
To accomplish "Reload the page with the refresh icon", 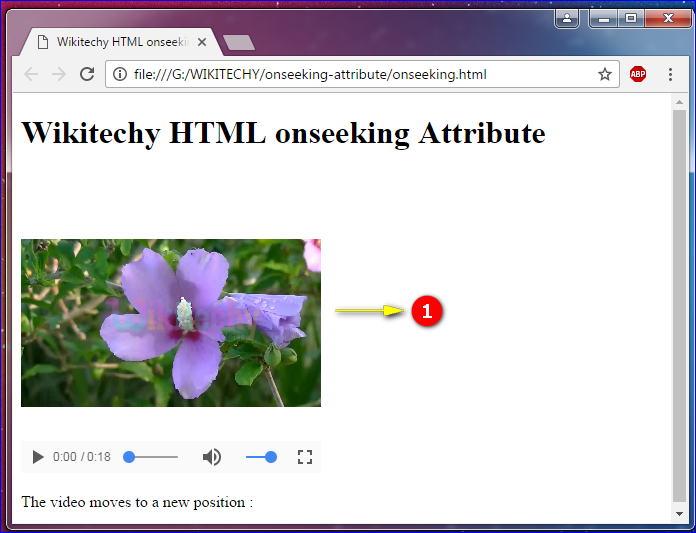I will coord(87,74).
